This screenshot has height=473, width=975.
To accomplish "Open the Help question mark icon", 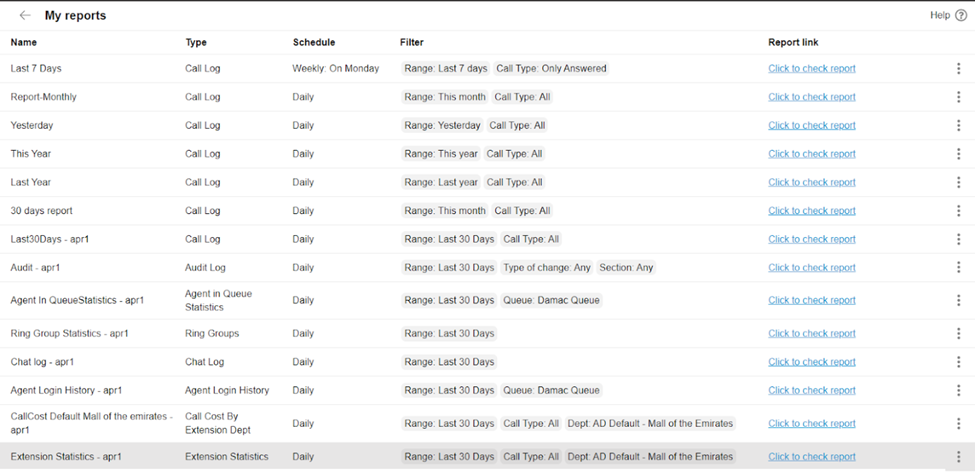I will point(961,16).
